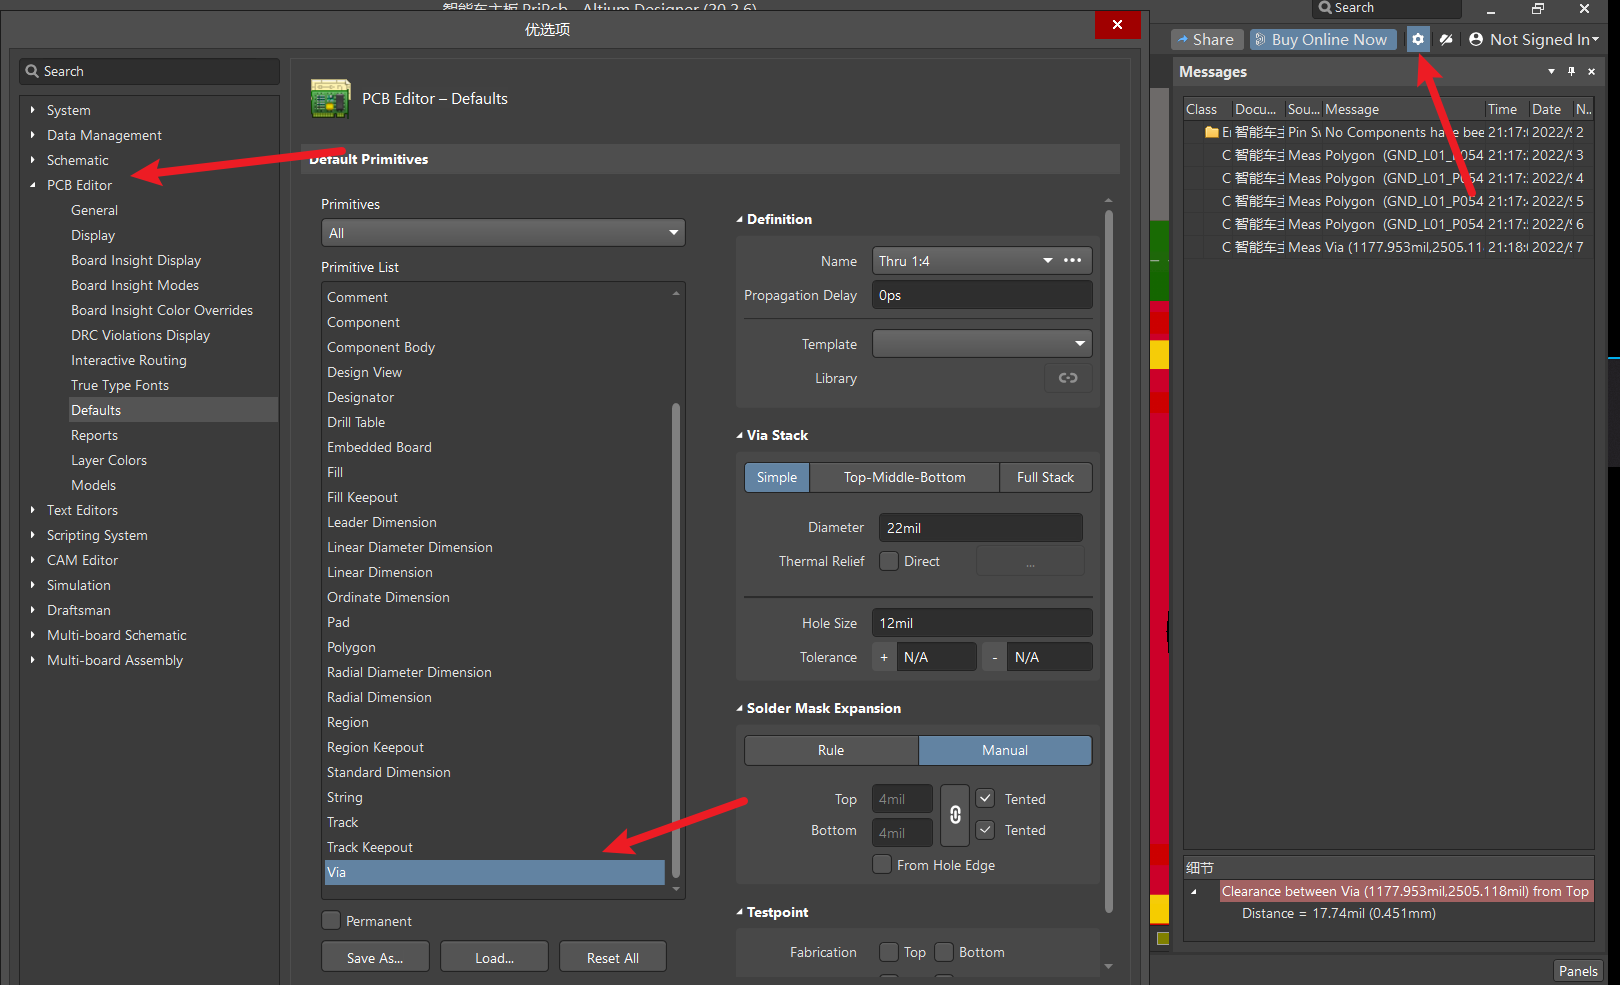Click the Share arrow button

tap(1207, 39)
